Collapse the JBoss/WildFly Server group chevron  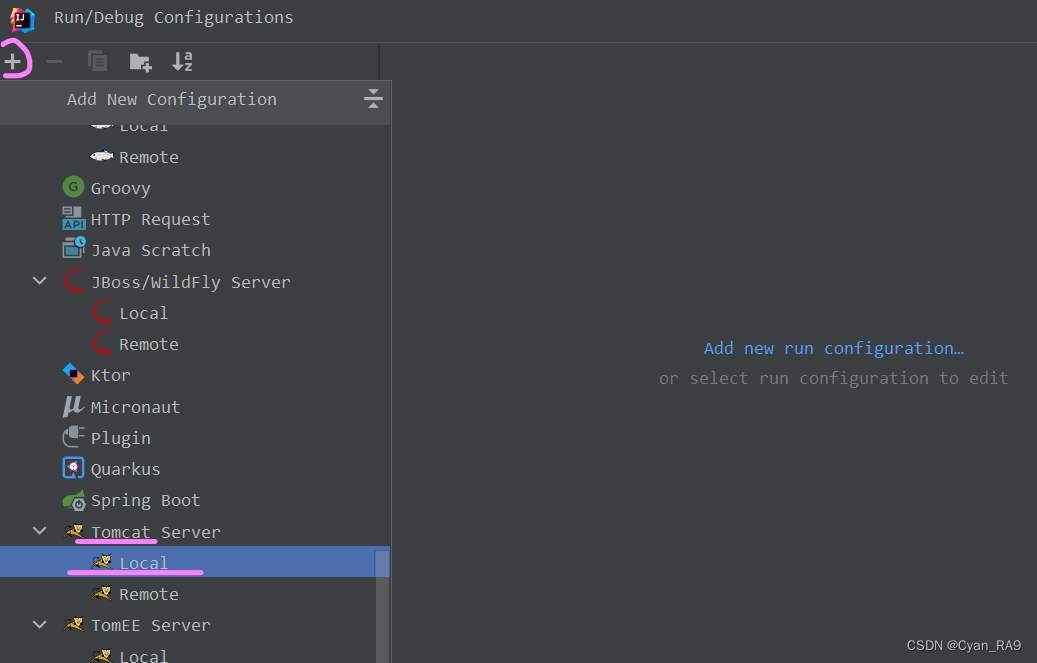coord(40,281)
